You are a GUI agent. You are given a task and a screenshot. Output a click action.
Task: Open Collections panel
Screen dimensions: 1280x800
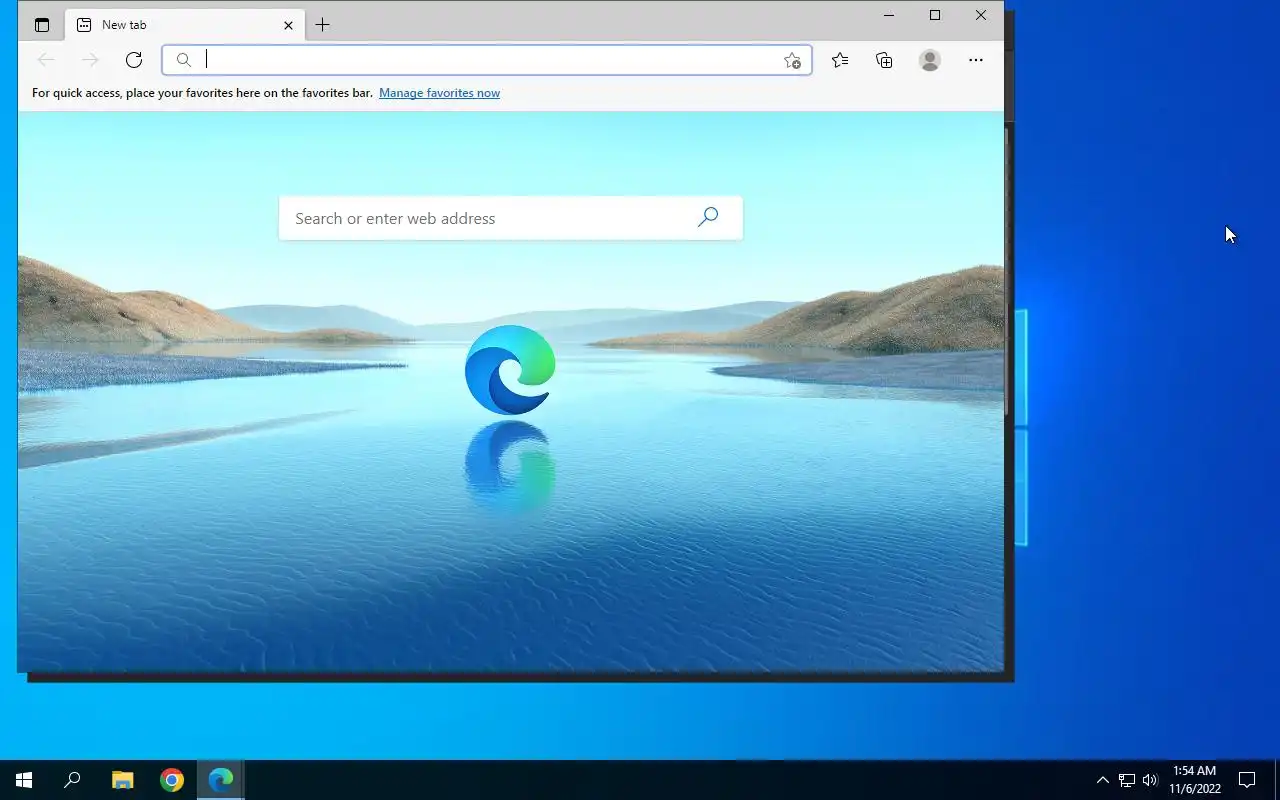point(884,60)
